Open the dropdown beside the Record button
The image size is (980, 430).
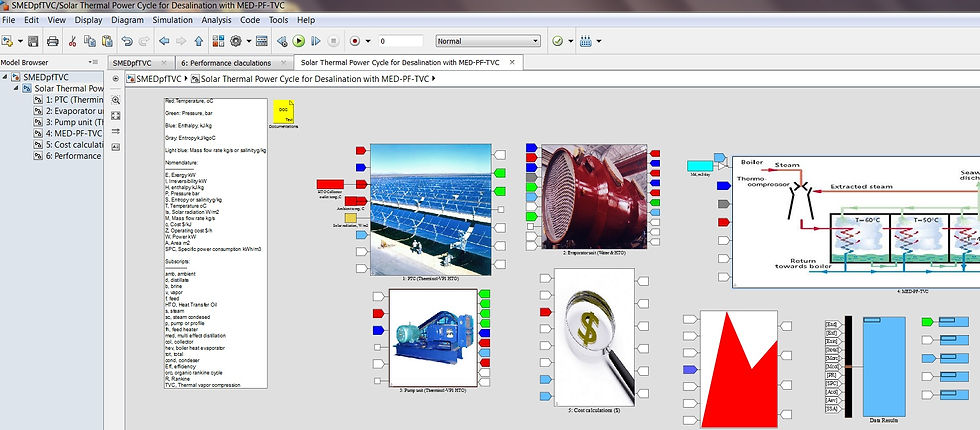coord(368,41)
